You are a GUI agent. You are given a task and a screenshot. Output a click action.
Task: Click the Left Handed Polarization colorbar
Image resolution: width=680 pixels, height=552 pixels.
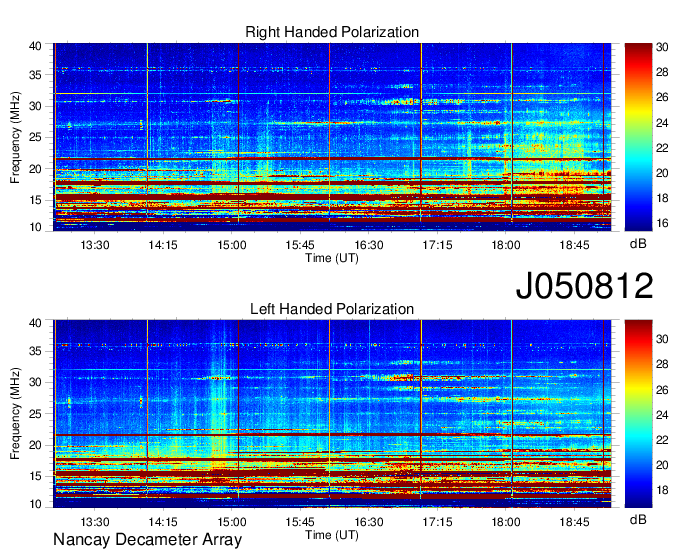(638, 414)
